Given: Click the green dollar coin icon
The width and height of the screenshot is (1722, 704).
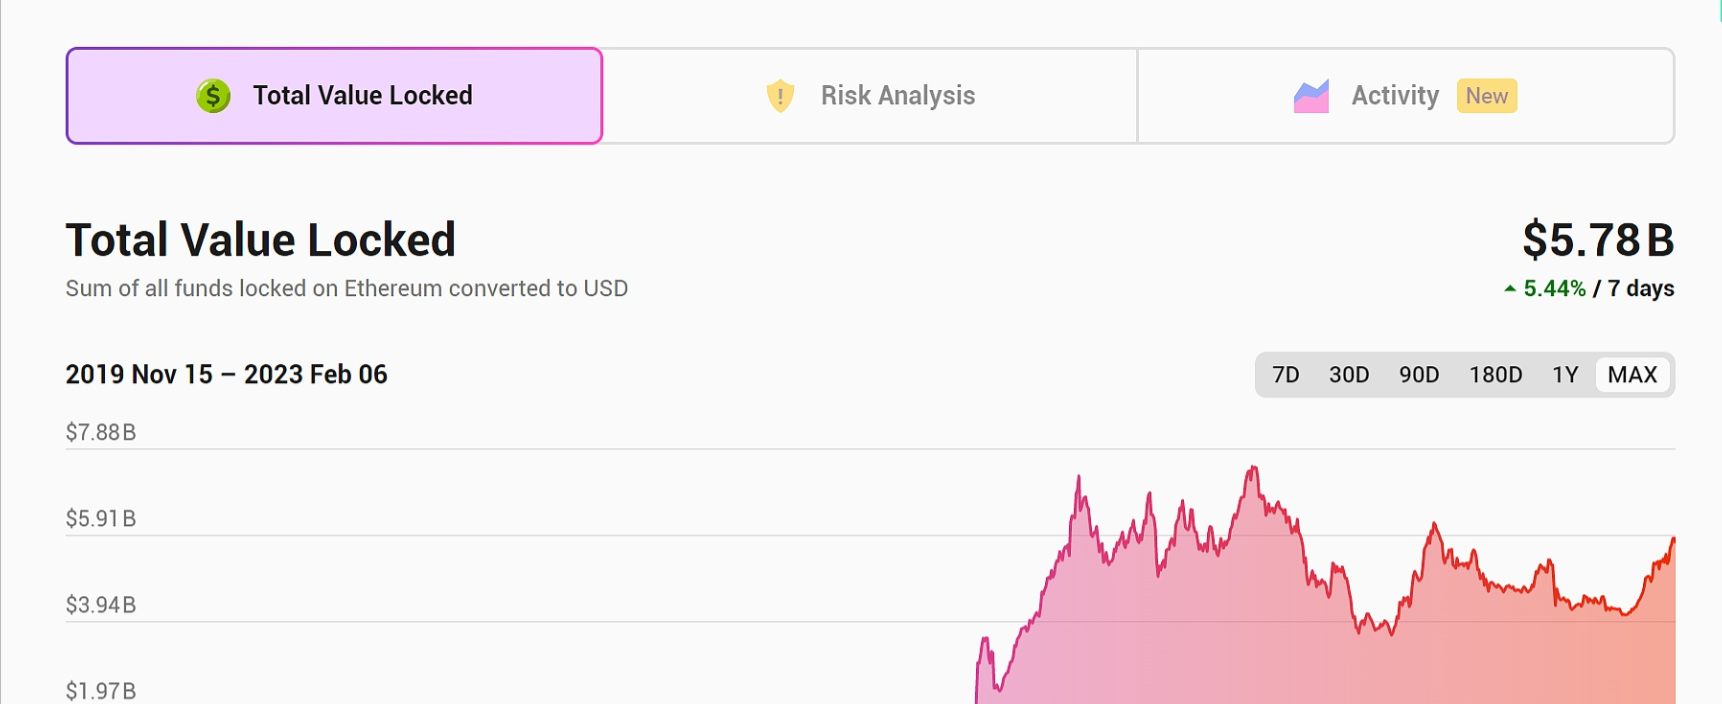Looking at the screenshot, I should coord(213,96).
